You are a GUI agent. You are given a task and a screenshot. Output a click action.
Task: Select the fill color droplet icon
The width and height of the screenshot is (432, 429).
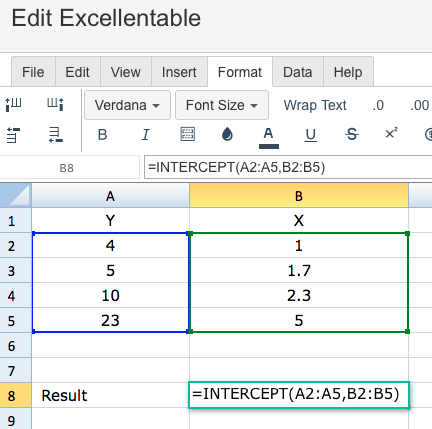point(227,134)
